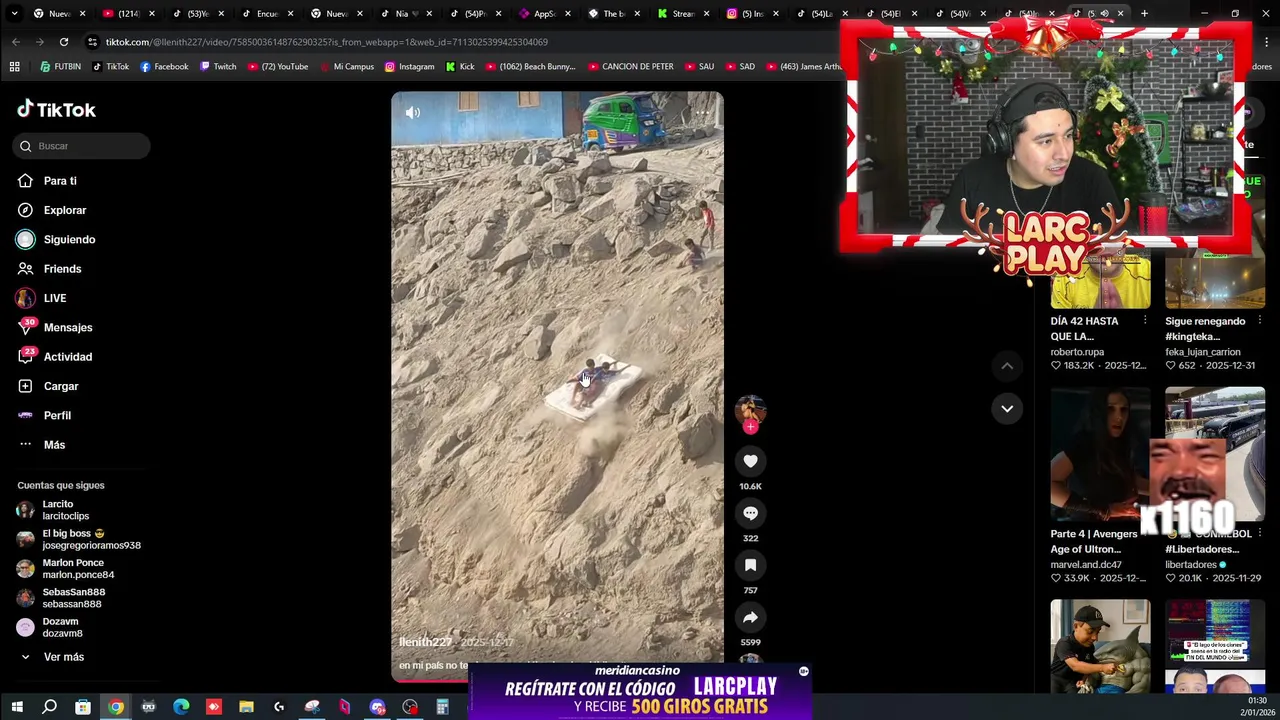Image resolution: width=1280 pixels, height=720 pixels.
Task: Open File Explorer from taskbar
Action: pyautogui.click(x=246, y=707)
